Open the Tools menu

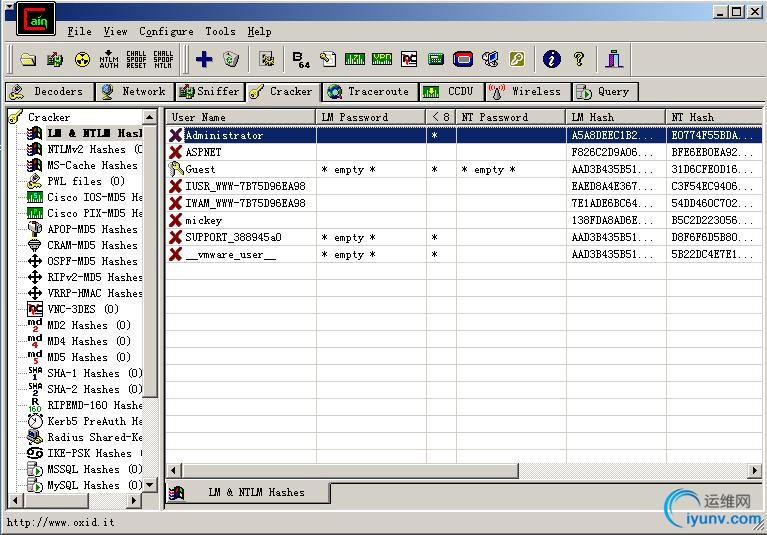pos(220,31)
